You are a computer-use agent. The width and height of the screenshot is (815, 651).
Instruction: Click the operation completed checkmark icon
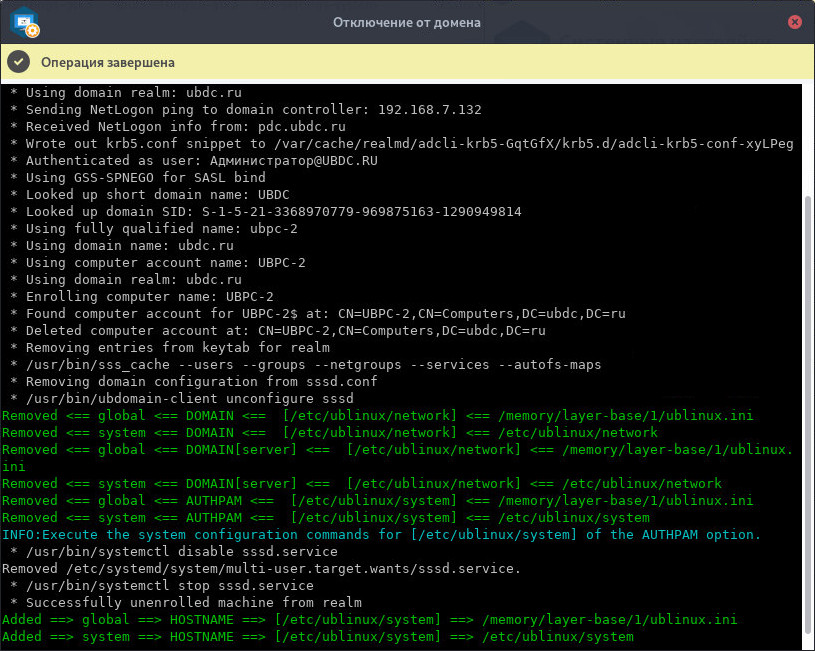click(x=18, y=62)
